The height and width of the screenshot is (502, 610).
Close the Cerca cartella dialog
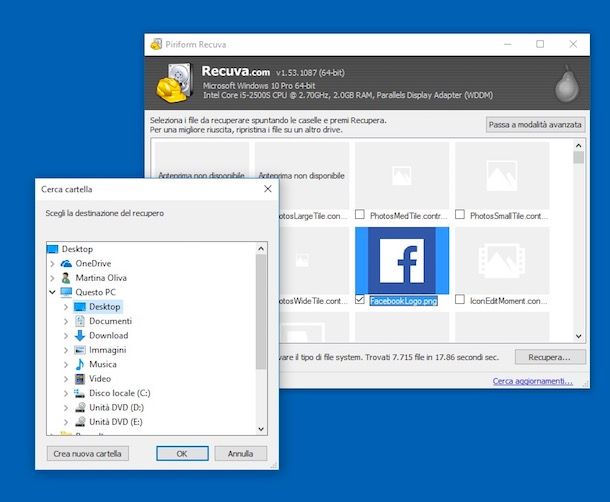coord(268,189)
